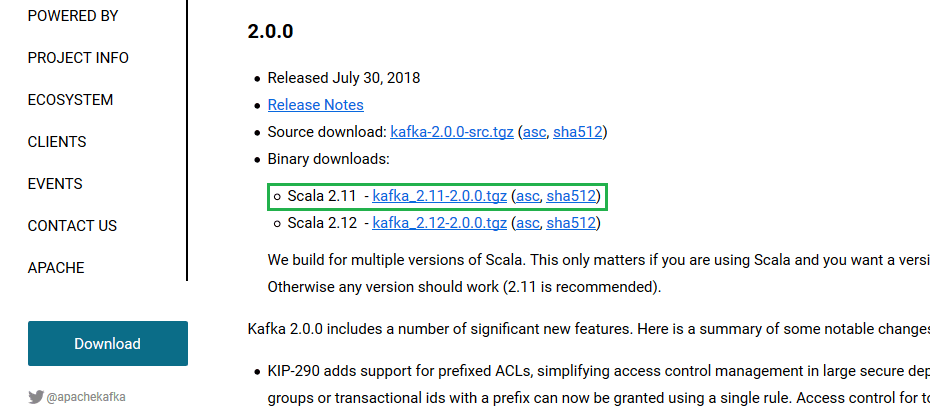Select ECOSYSTEM in the sidebar
The width and height of the screenshot is (930, 412).
(70, 100)
